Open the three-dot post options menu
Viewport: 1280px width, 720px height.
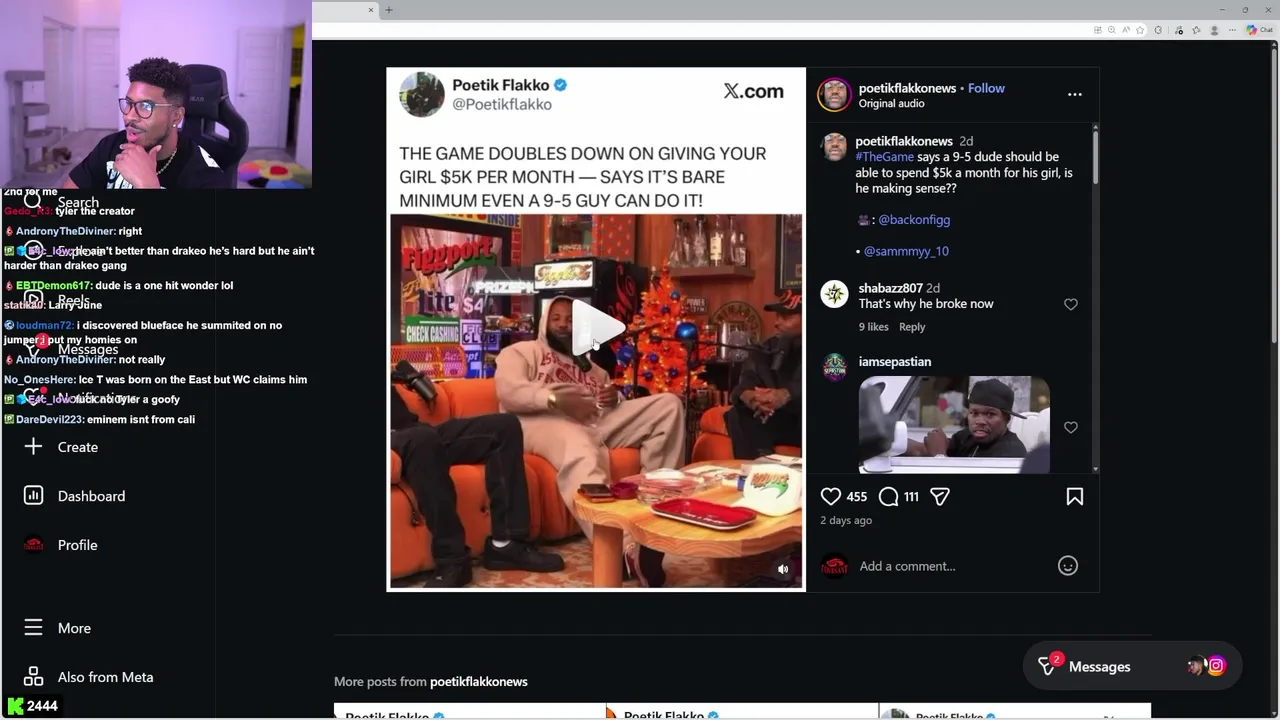point(1075,94)
